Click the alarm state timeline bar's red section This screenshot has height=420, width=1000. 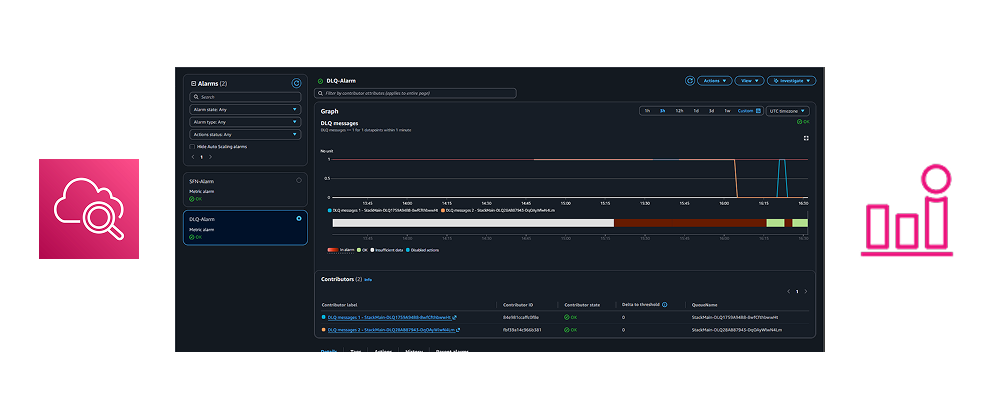point(690,223)
